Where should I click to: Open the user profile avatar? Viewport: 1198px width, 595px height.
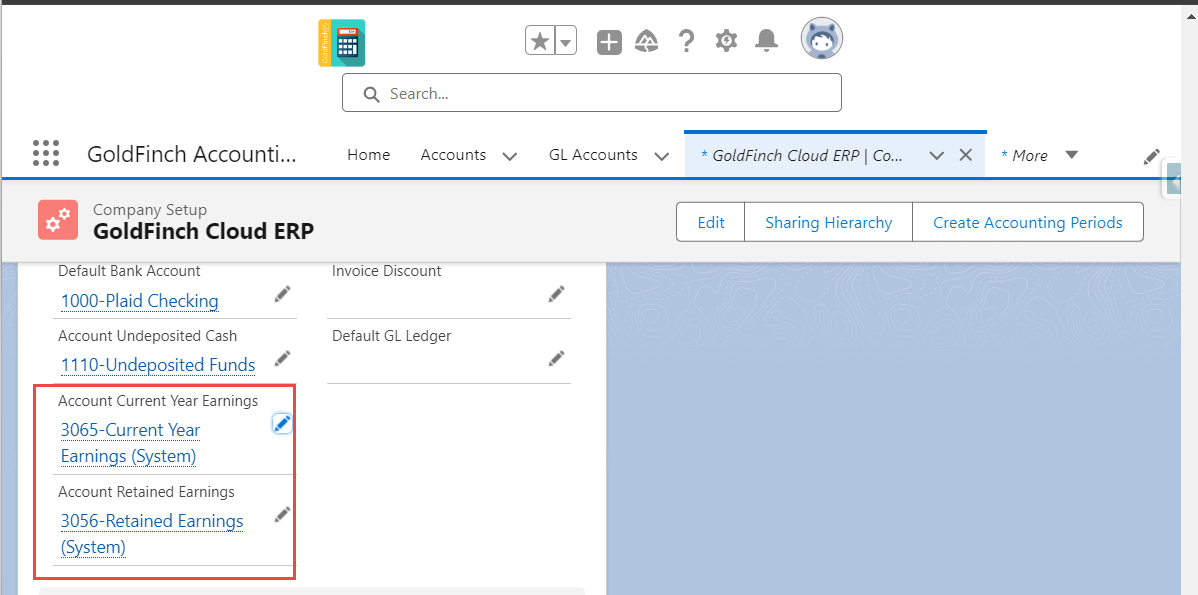(821, 38)
